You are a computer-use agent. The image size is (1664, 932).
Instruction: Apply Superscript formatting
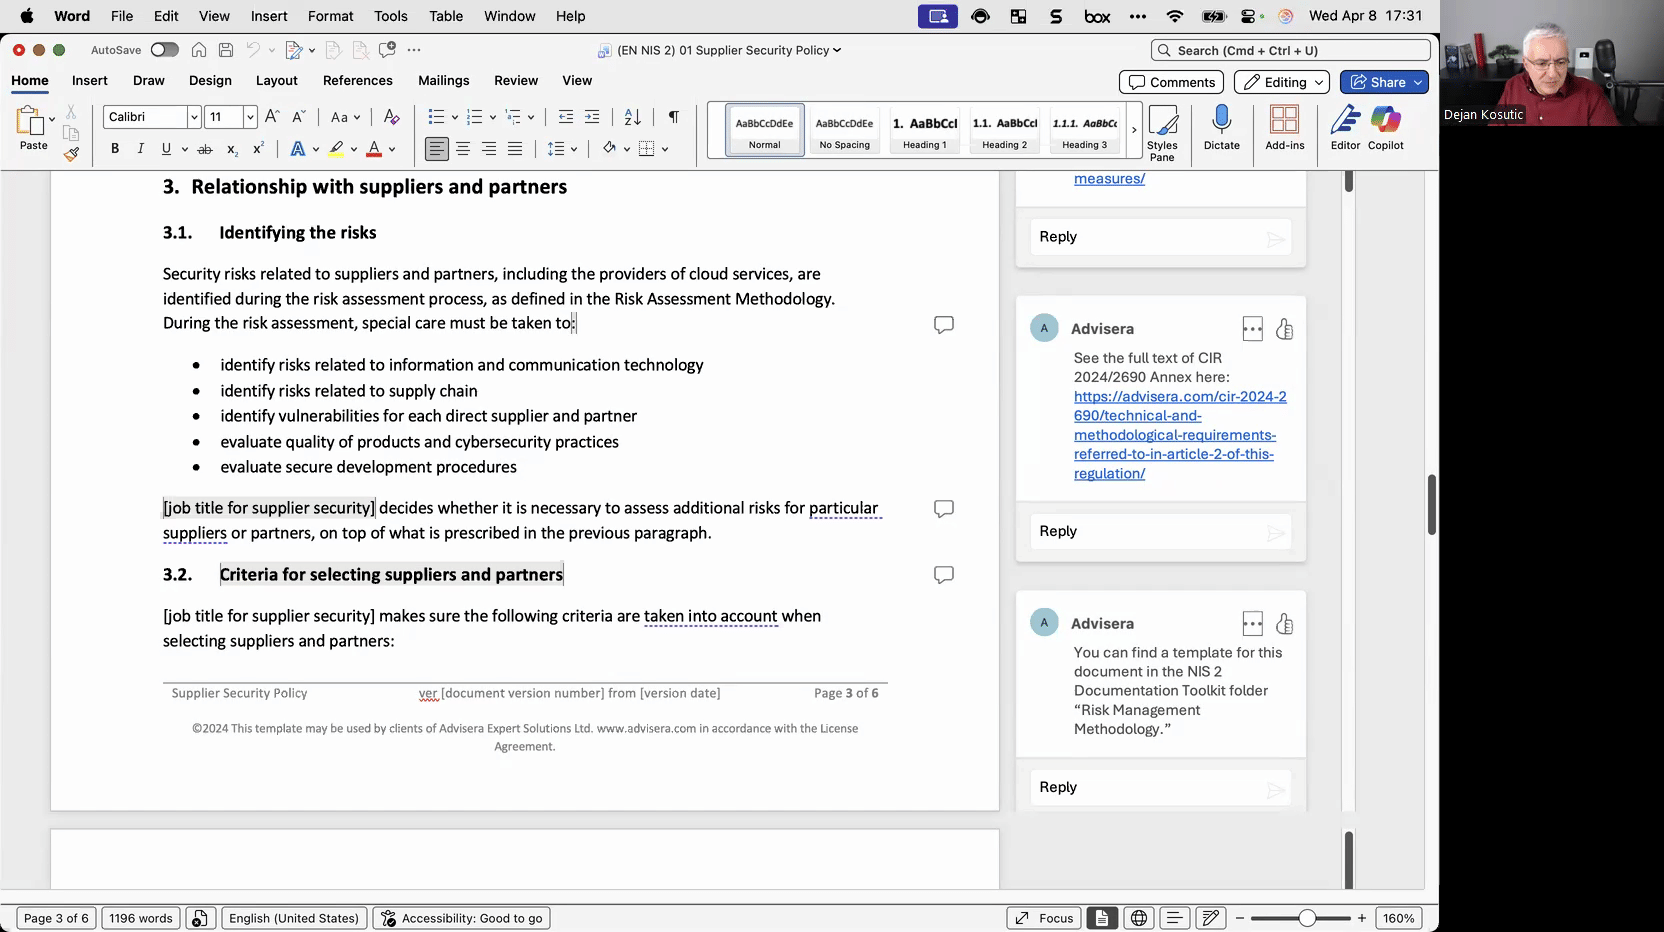[258, 149]
